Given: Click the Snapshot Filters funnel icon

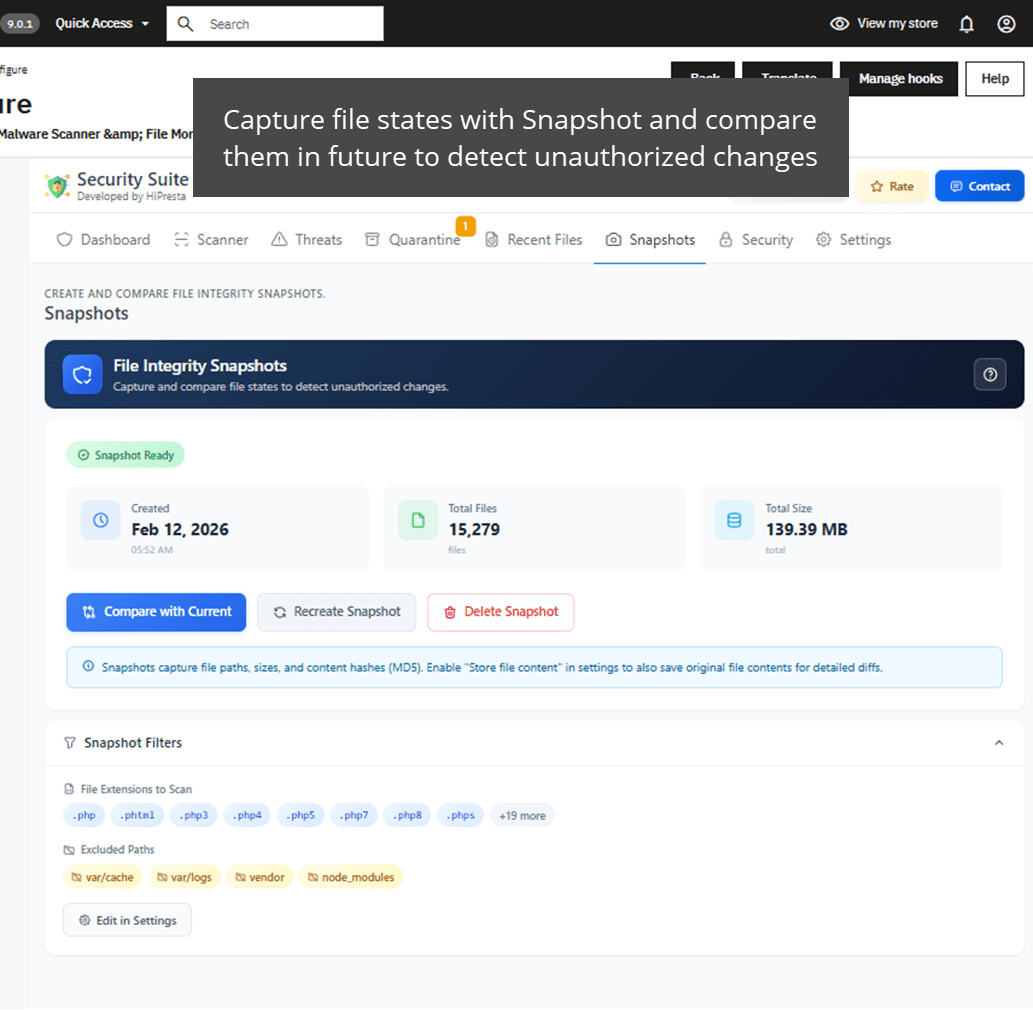Looking at the screenshot, I should [70, 743].
